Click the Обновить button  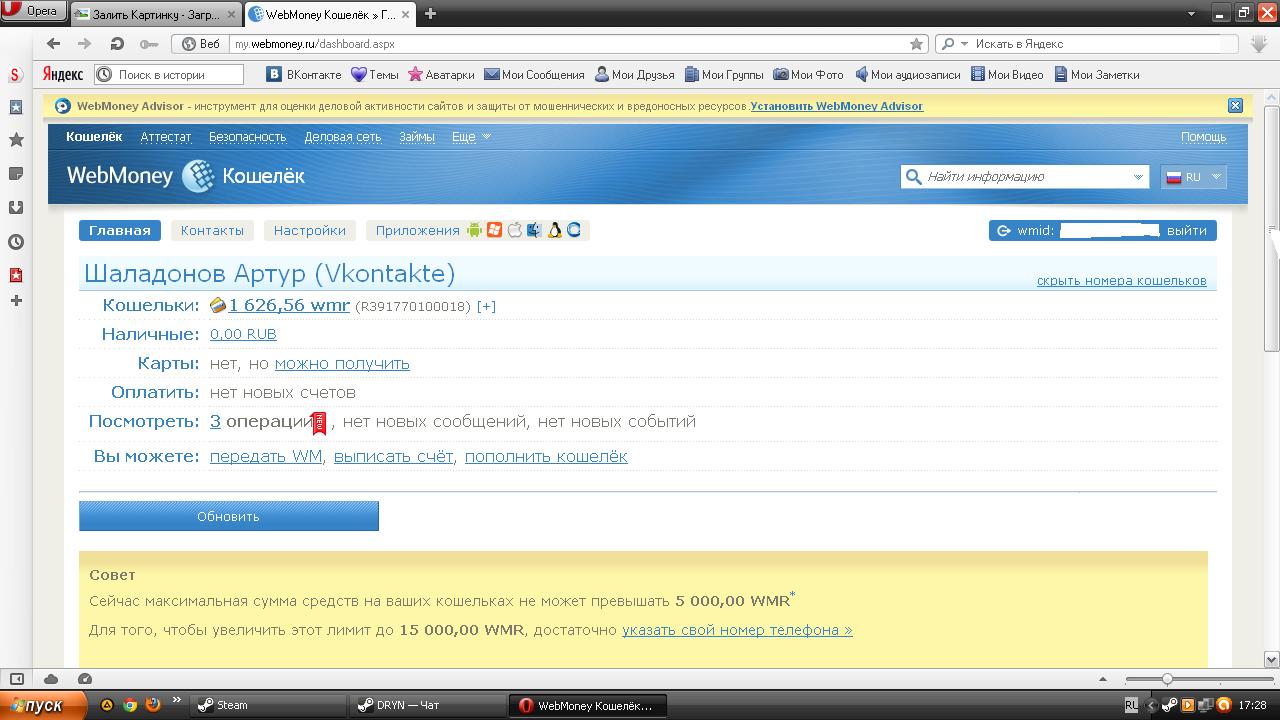coord(229,516)
